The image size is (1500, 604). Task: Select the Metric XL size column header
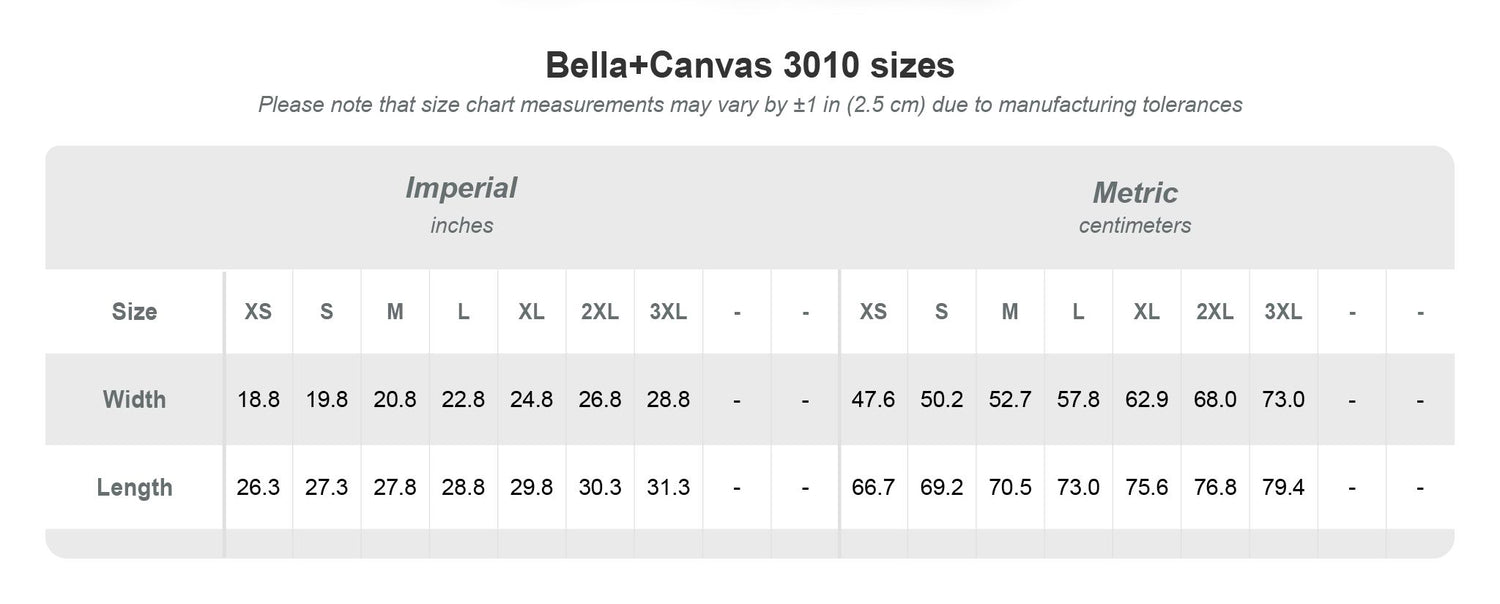click(1146, 311)
